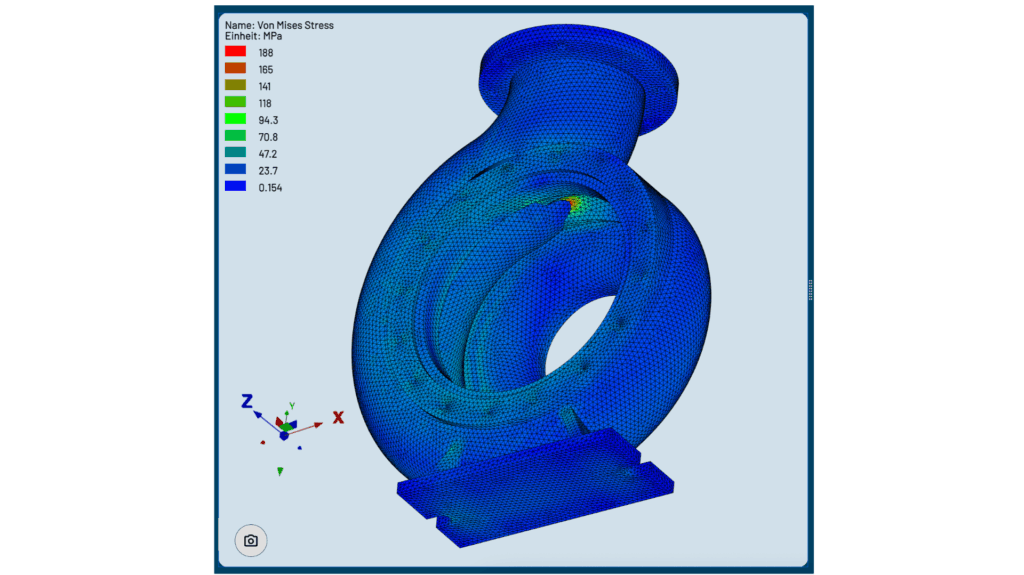Click the bright green 94.3 swatch
This screenshot has height=575, width=1024.
[x=235, y=119]
